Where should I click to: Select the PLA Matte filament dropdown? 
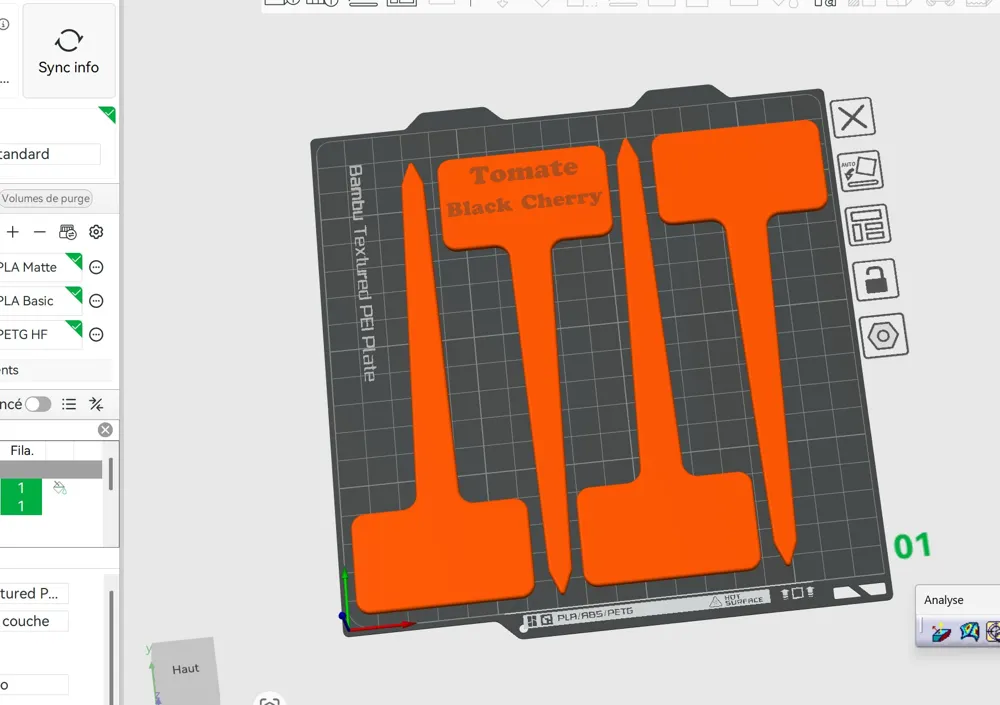41,267
